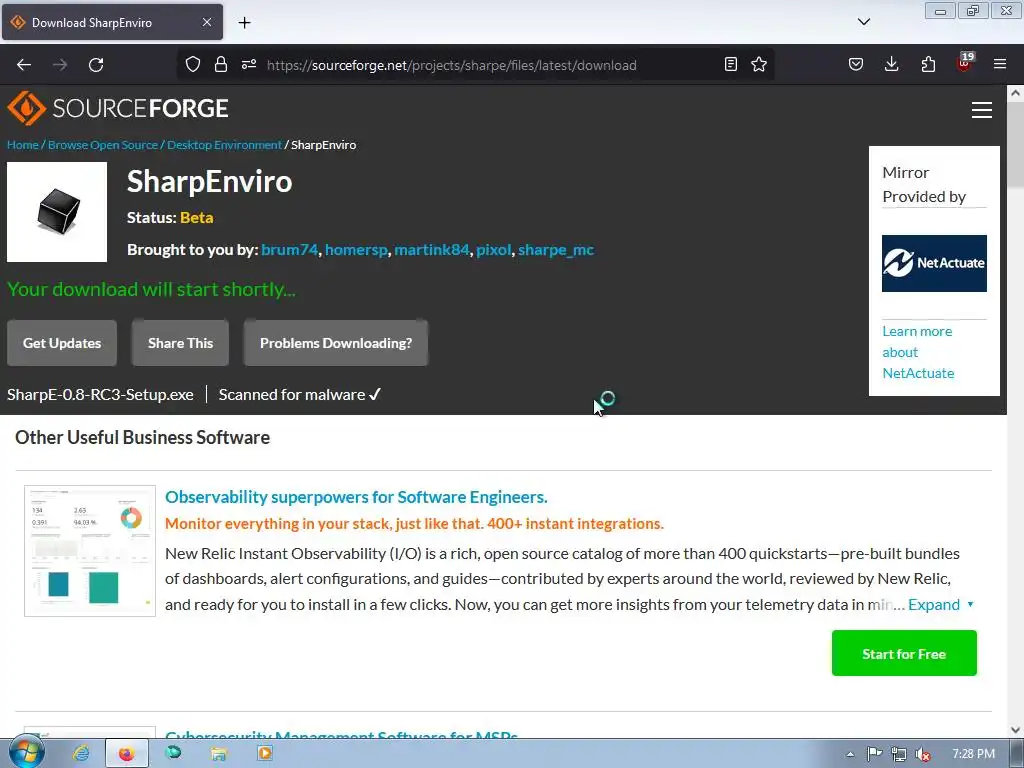Click the SourceForge logo
The image size is (1024, 768).
coord(118,108)
